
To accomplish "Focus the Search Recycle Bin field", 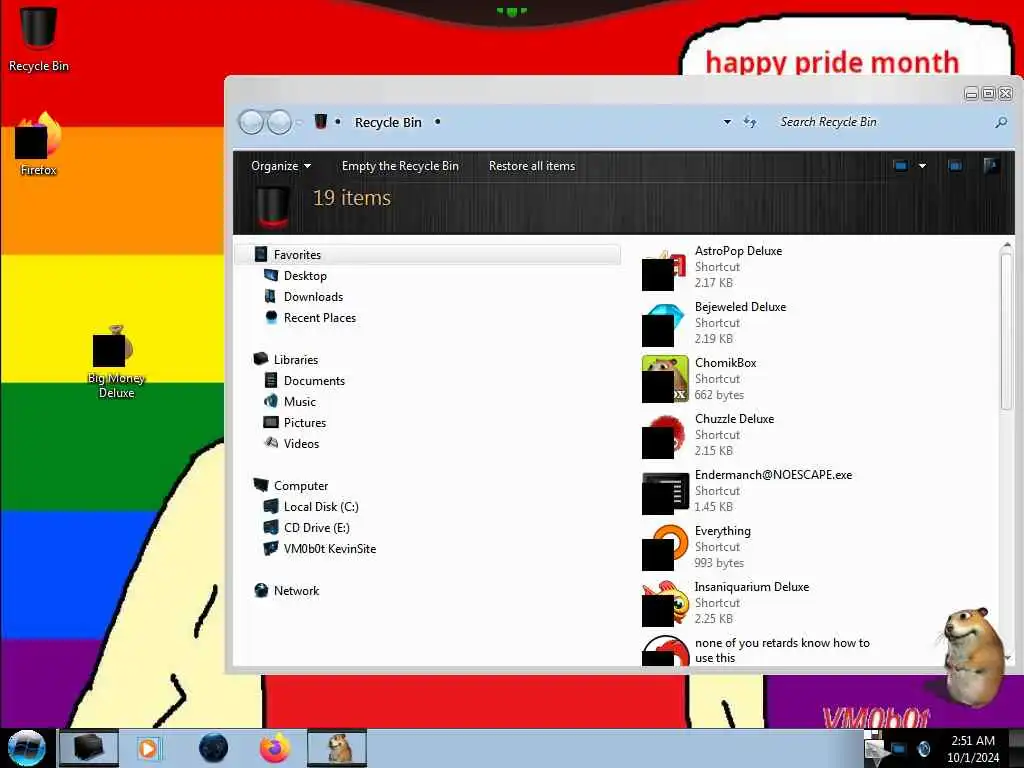I will [x=882, y=122].
